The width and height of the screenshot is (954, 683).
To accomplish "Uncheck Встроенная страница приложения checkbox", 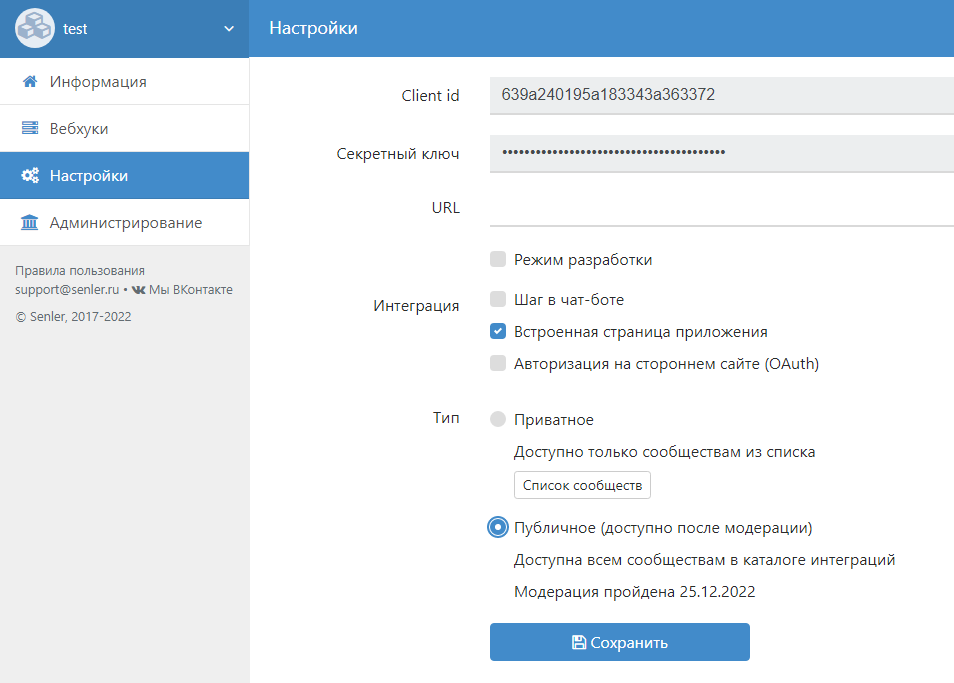I will (498, 331).
